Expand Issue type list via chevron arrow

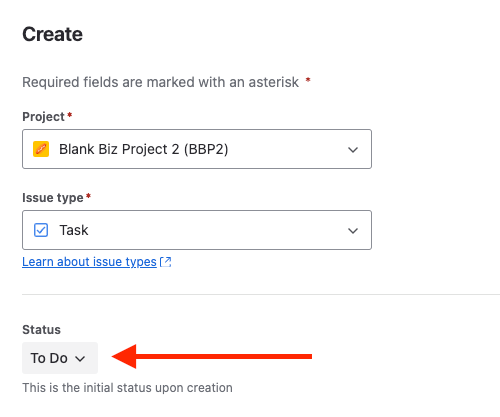pos(353,231)
